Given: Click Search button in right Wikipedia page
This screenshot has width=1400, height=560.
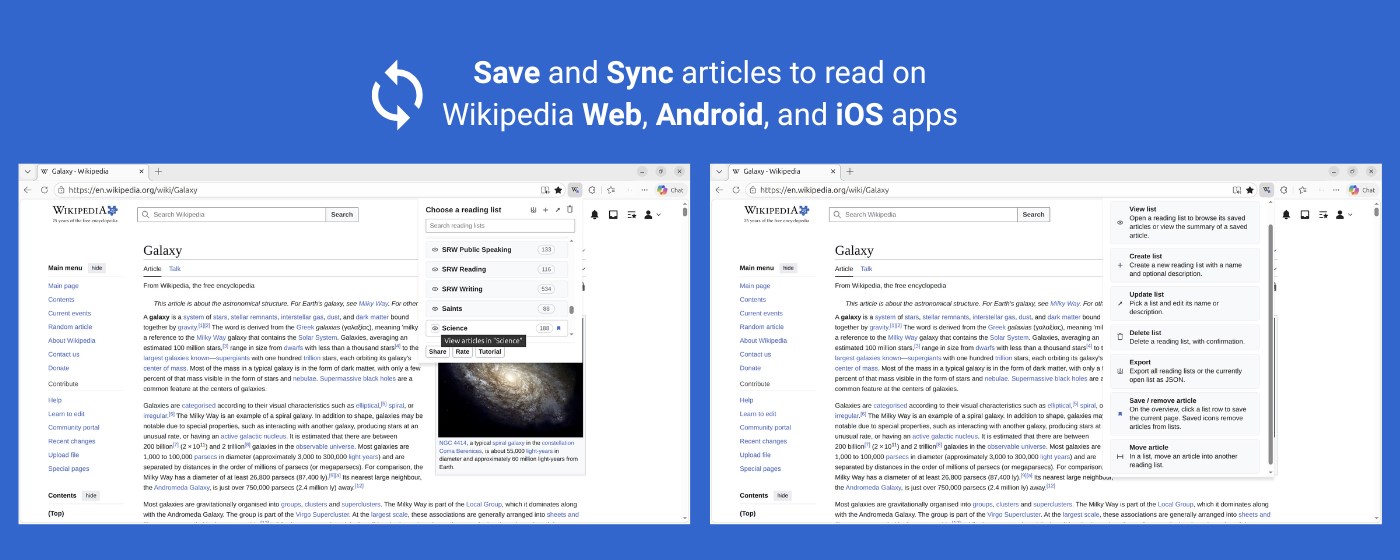Looking at the screenshot, I should coord(1034,214).
